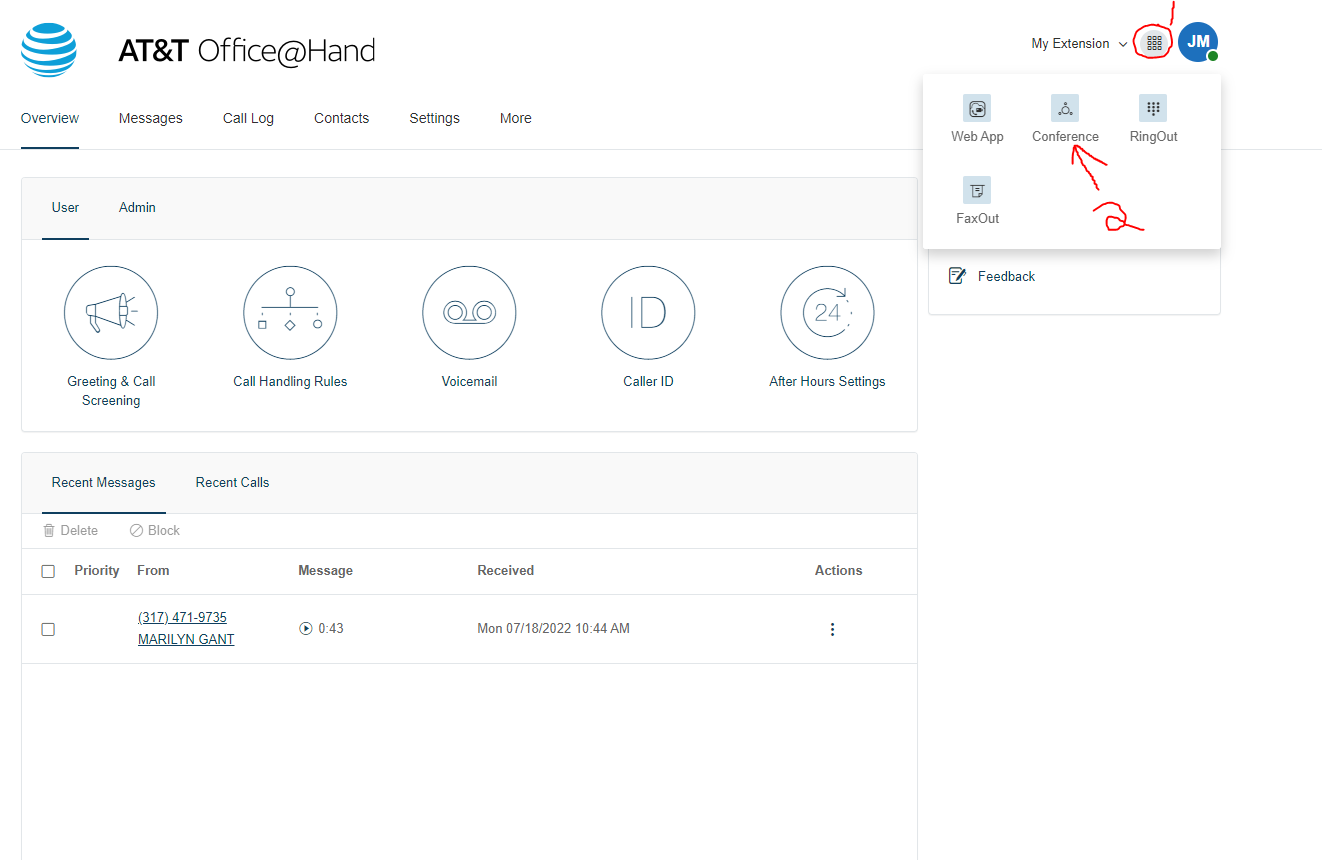Click the Mon 07/18/2022 10:44 AM timestamp
Image resolution: width=1322 pixels, height=860 pixels.
click(553, 629)
